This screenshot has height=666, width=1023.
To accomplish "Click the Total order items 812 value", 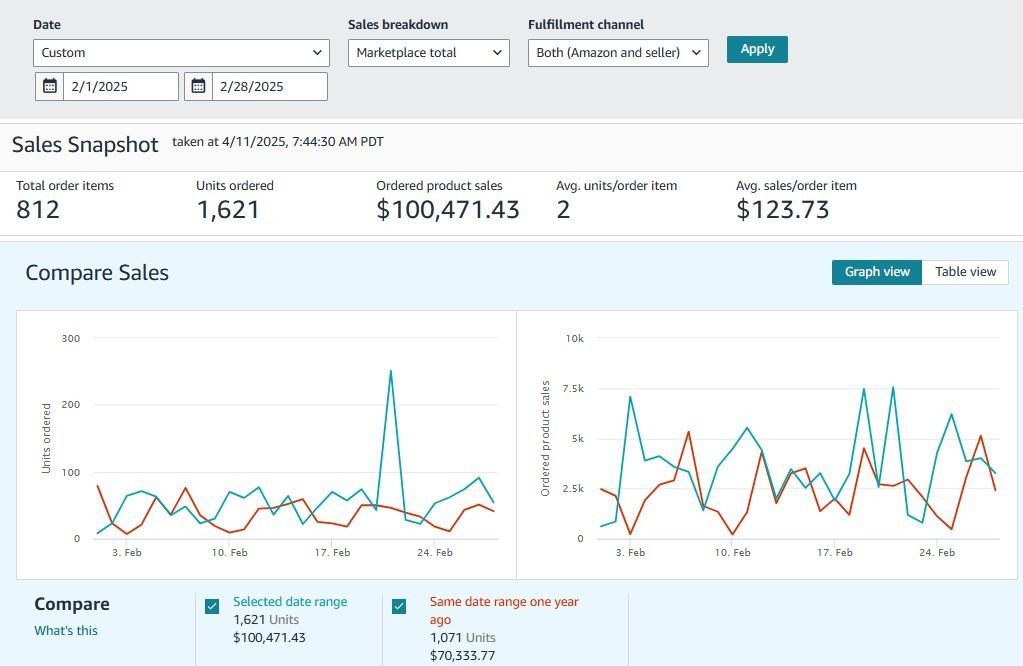I will 38,209.
